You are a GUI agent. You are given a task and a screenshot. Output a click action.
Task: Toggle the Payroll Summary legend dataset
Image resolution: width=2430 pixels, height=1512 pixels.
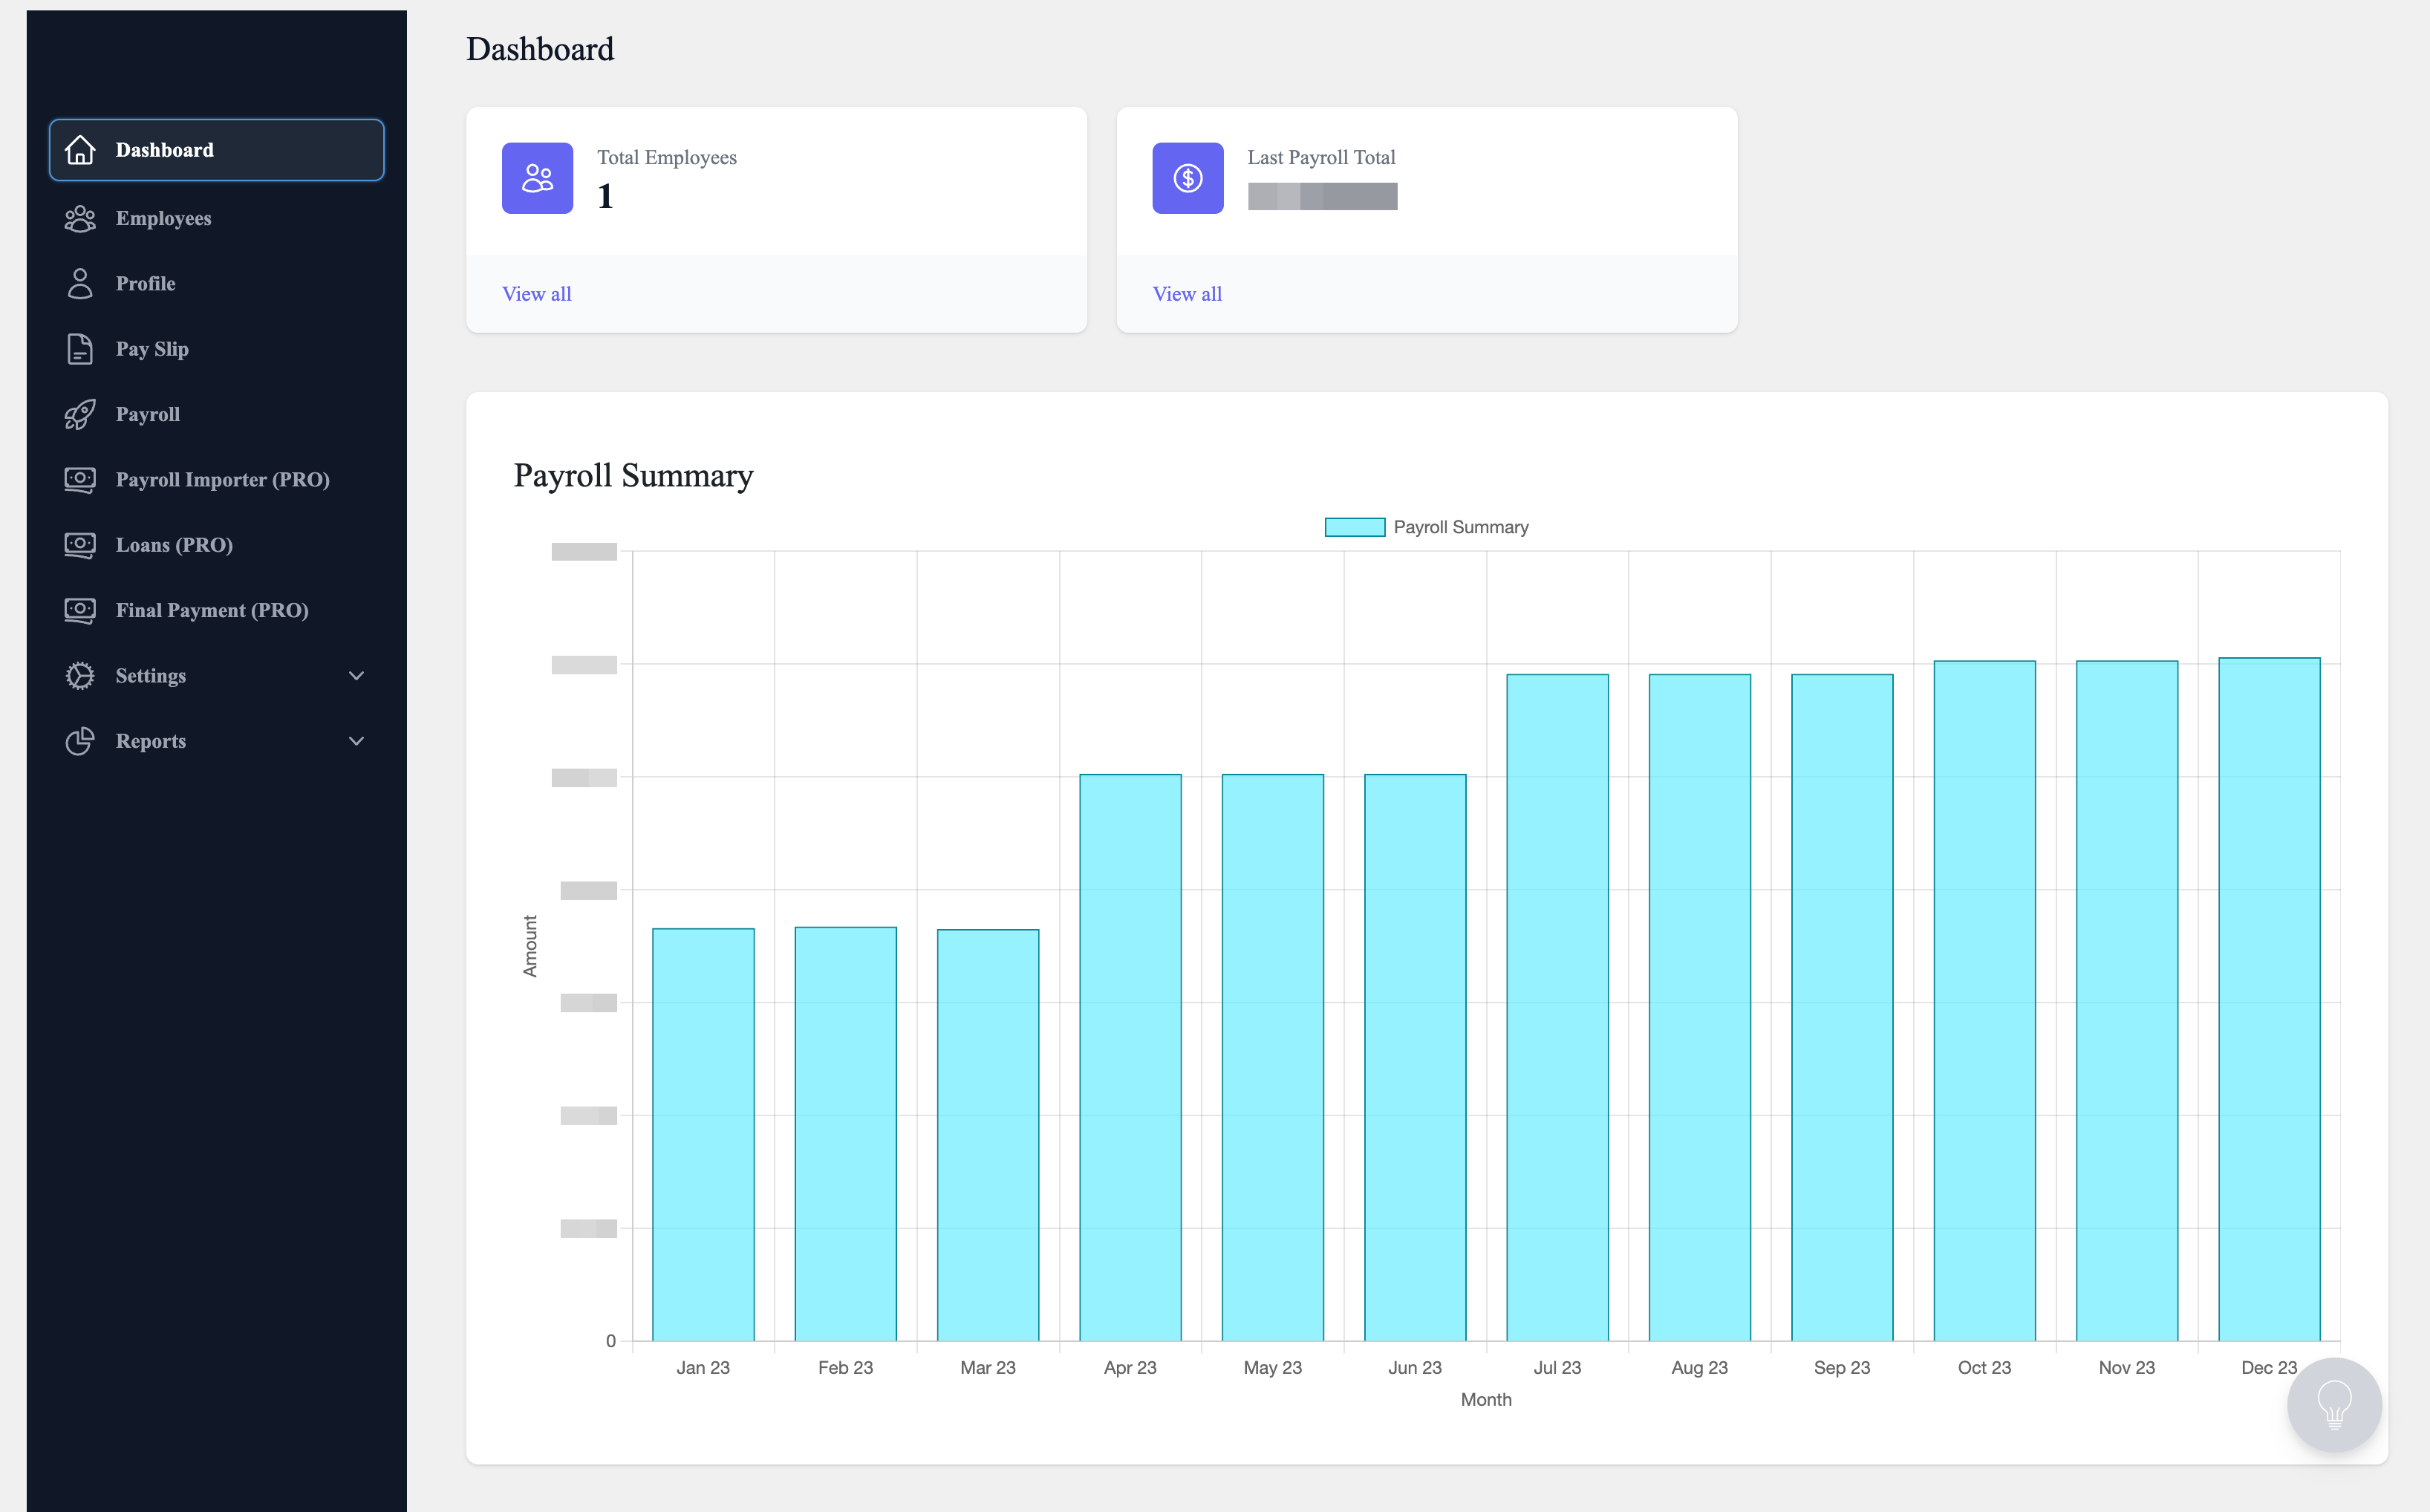[1426, 527]
